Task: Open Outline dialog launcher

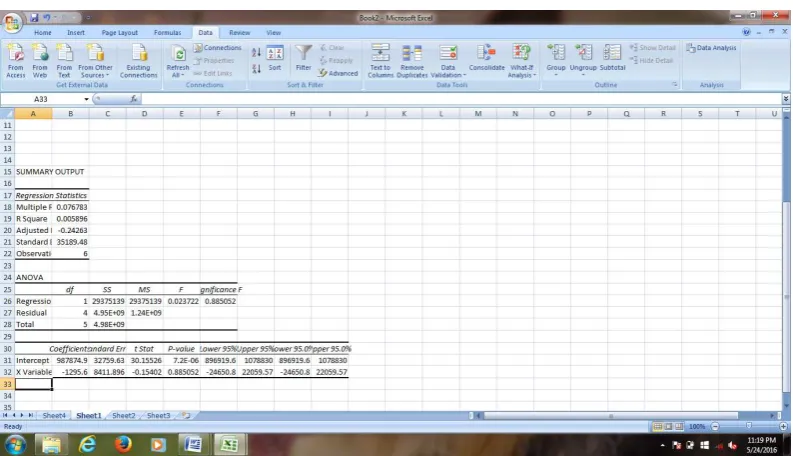Action: click(x=675, y=85)
